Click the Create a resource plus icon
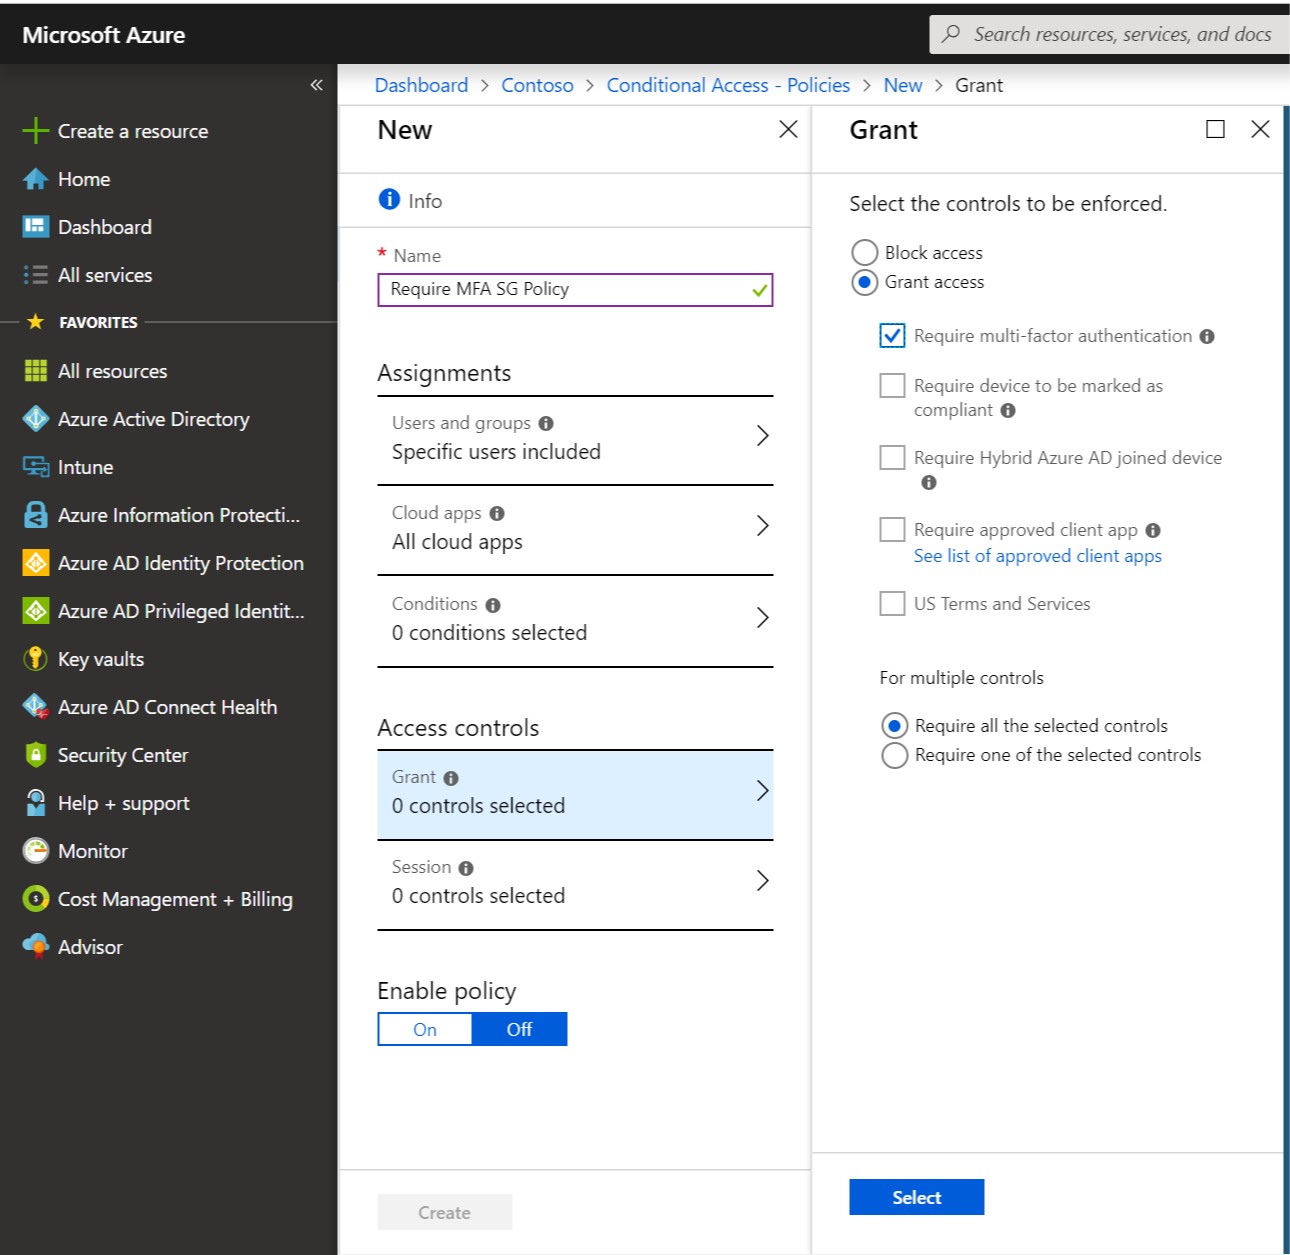The height and width of the screenshot is (1255, 1290). [x=36, y=131]
